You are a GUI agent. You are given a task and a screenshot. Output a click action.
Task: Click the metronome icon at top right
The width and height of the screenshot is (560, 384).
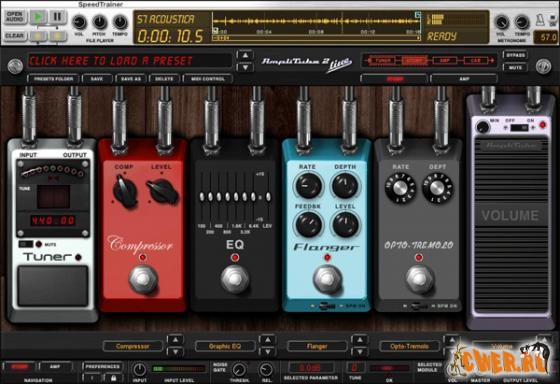[x=540, y=21]
